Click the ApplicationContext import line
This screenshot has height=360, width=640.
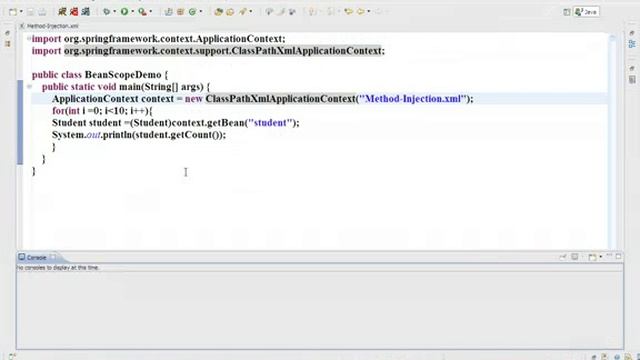[159, 39]
